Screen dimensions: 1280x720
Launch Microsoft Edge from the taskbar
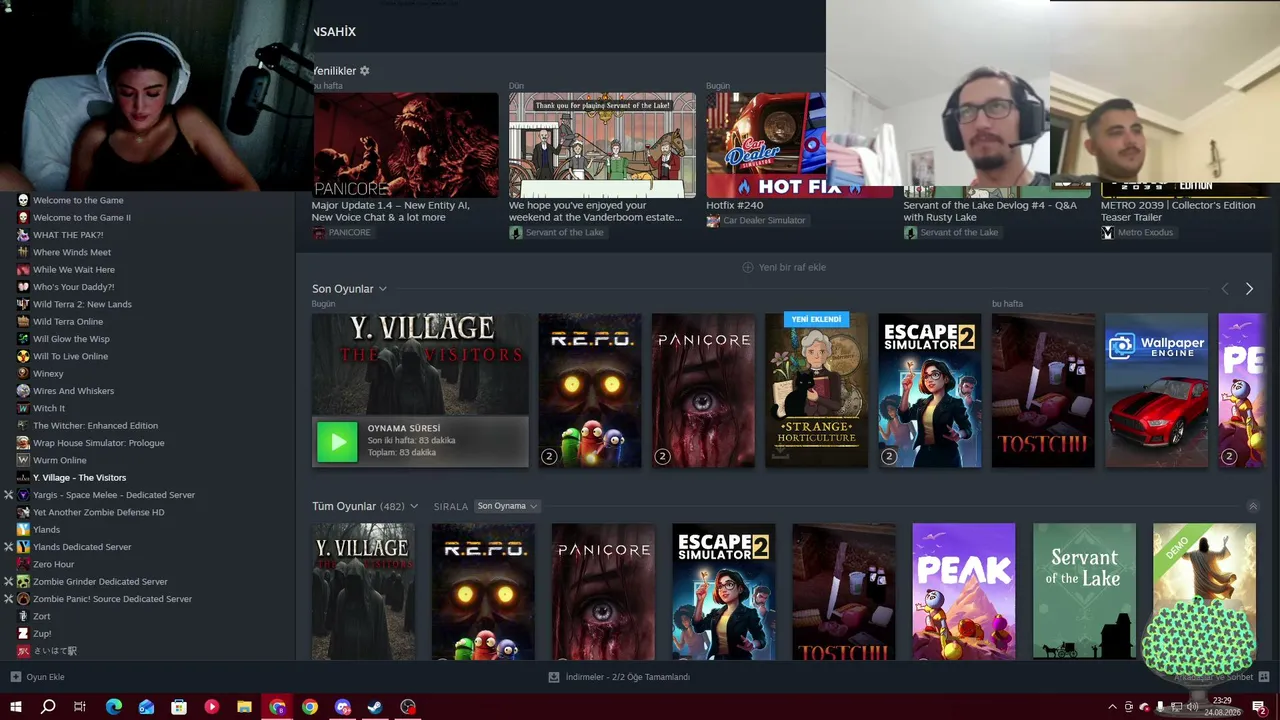pos(114,707)
